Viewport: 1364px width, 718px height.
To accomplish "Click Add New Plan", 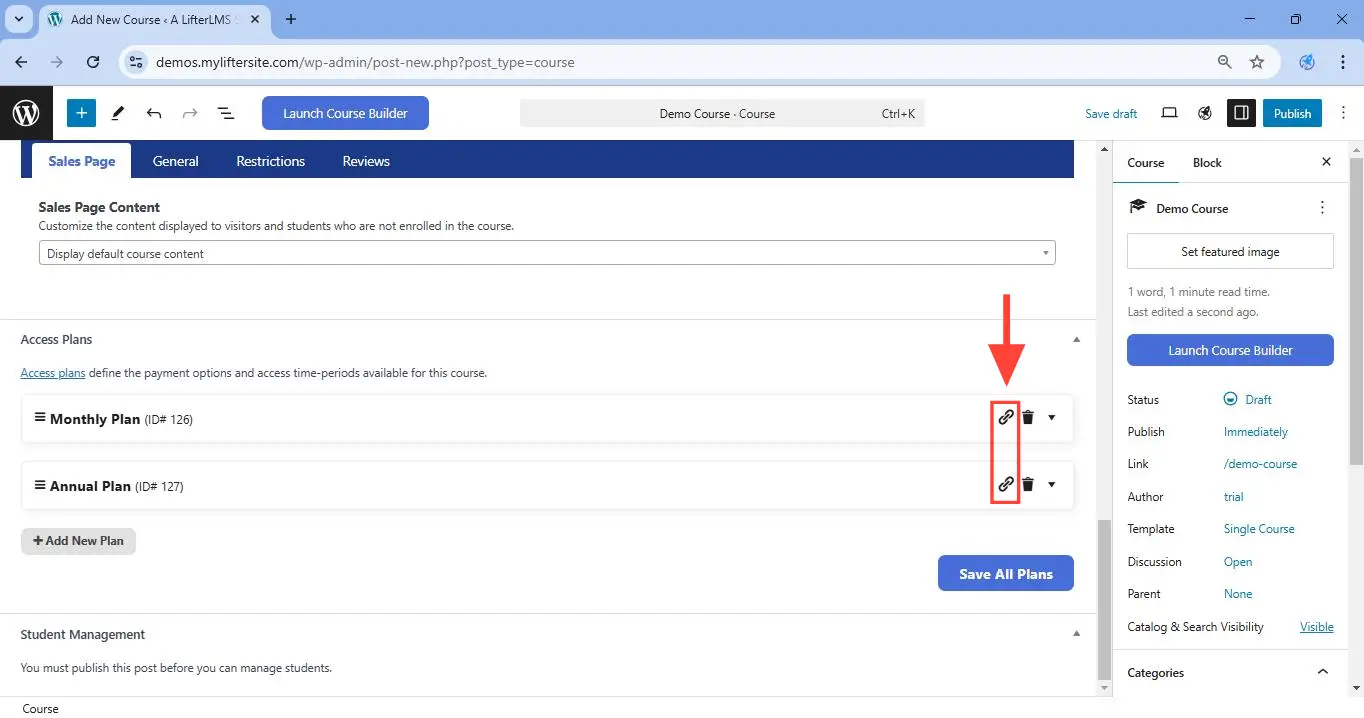I will click(x=78, y=540).
